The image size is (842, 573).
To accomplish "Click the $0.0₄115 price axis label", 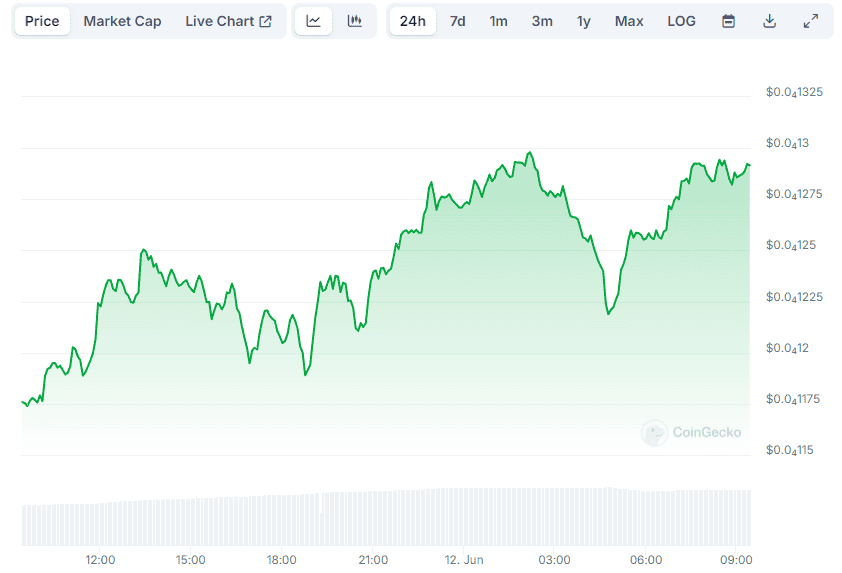I will [x=790, y=451].
